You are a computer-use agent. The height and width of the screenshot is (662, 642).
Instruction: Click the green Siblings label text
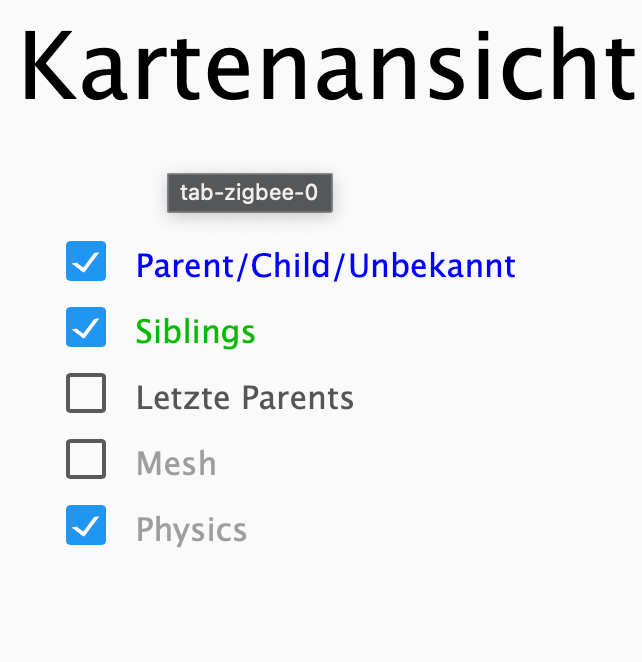tap(195, 332)
